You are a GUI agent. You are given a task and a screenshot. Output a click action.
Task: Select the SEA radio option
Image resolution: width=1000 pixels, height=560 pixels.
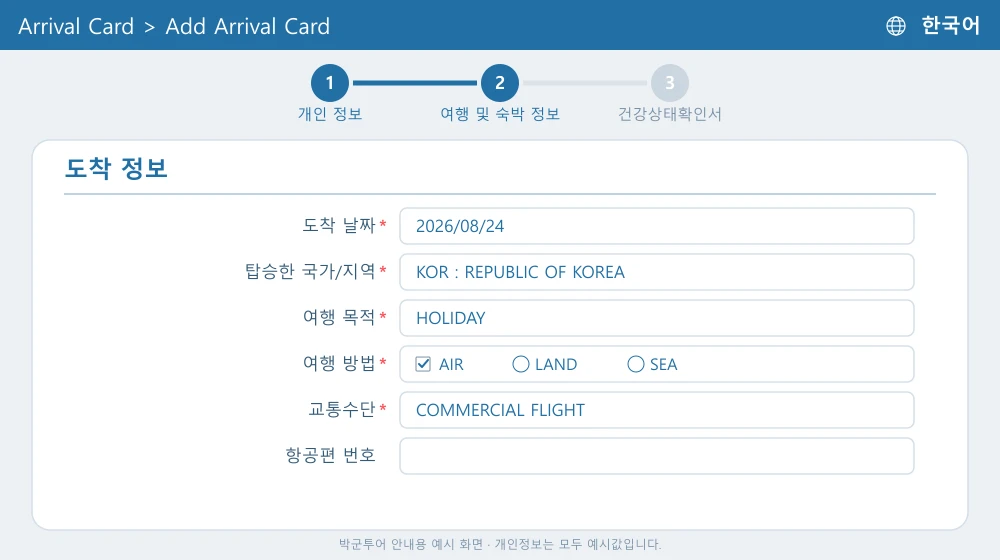click(635, 364)
